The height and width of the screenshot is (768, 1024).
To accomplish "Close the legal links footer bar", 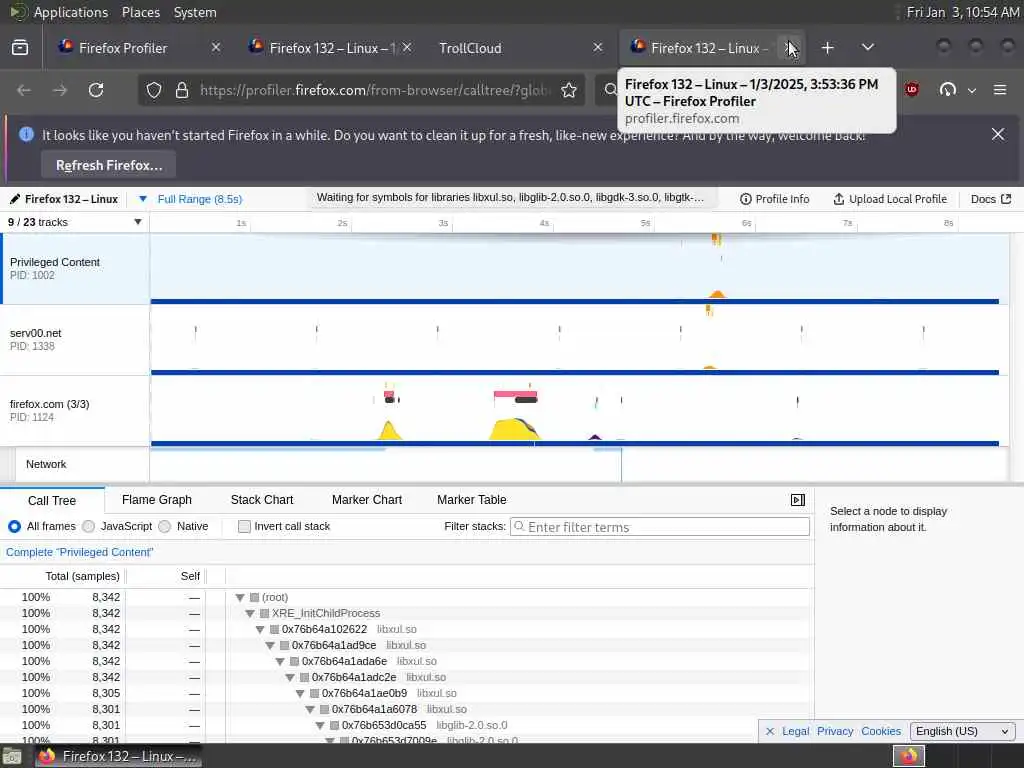I will click(770, 731).
